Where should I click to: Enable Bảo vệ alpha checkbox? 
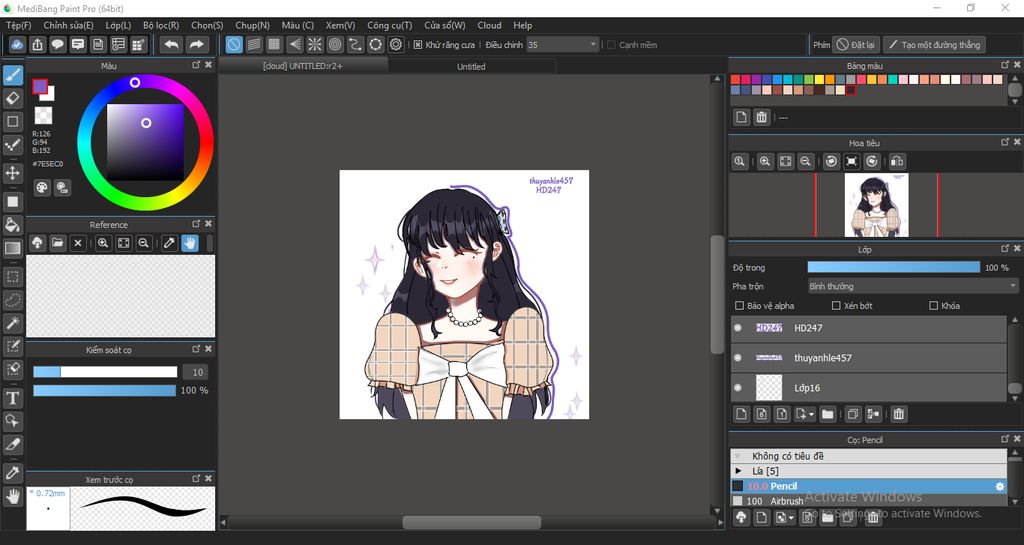pyautogui.click(x=739, y=305)
